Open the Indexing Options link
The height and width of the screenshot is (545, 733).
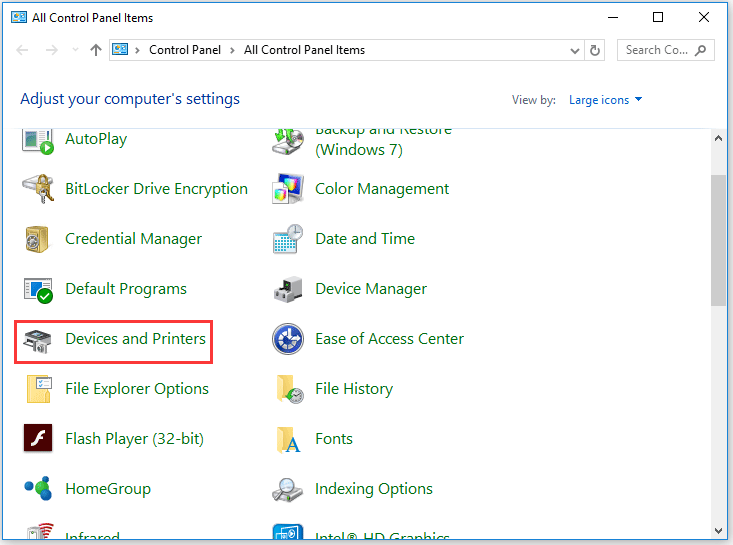point(374,489)
